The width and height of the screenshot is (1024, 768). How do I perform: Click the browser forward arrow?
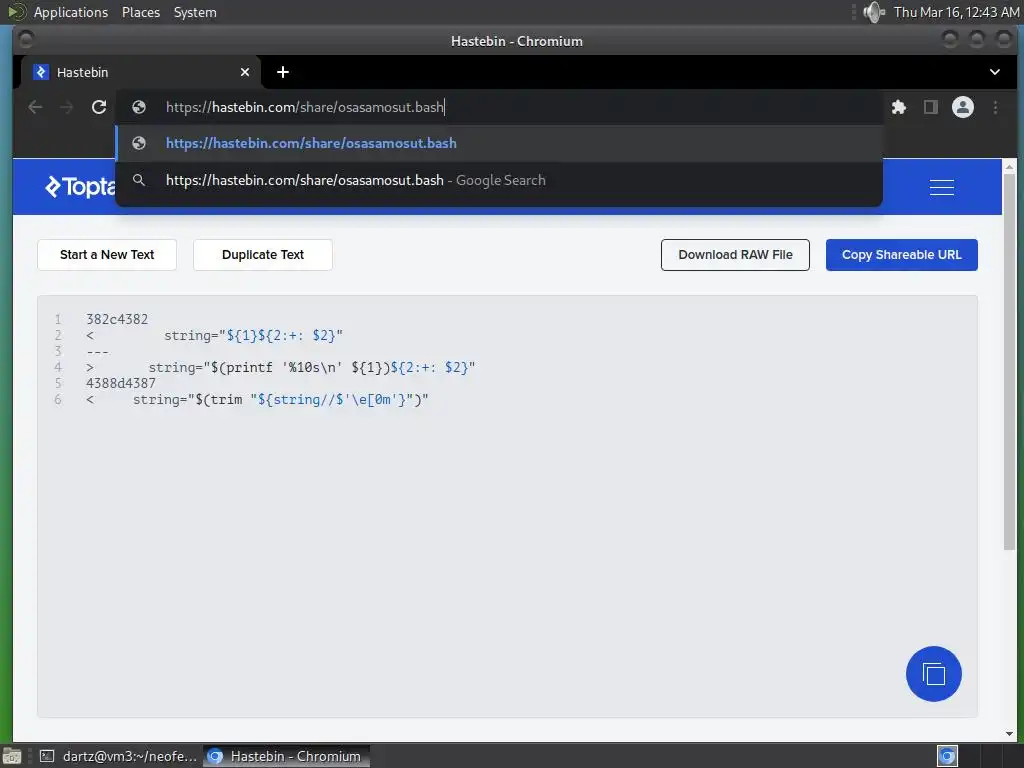(x=67, y=107)
